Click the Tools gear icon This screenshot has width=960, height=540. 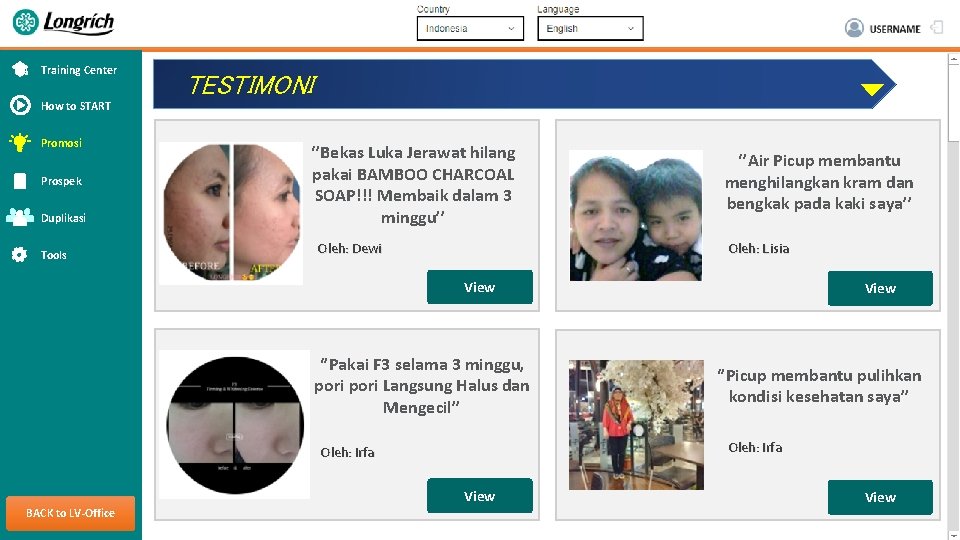tap(20, 254)
